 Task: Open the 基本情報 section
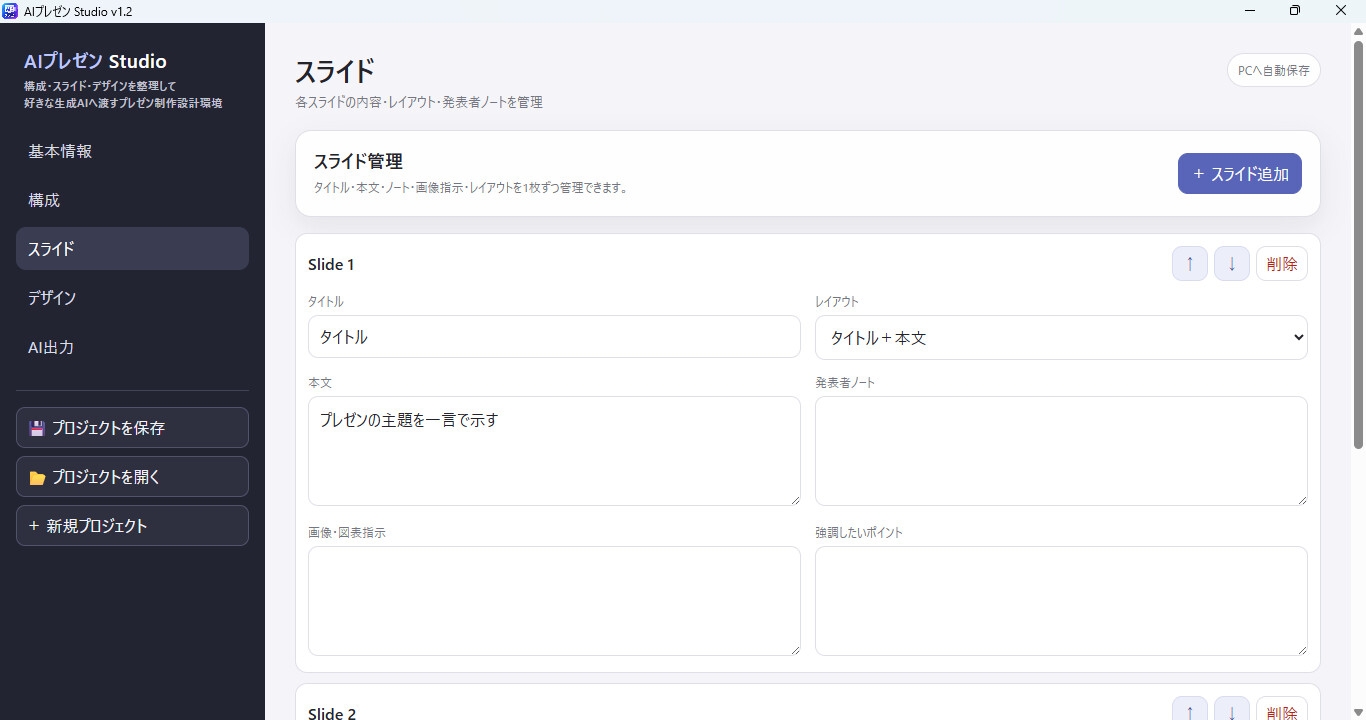click(x=132, y=151)
